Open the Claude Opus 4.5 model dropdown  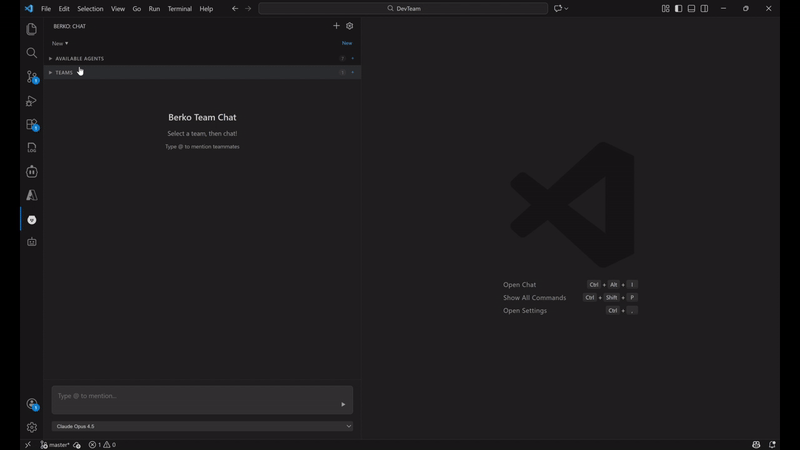[202, 426]
